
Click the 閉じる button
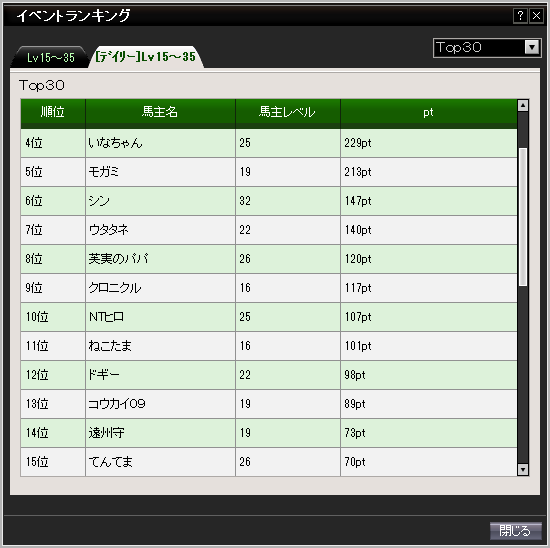[x=516, y=530]
